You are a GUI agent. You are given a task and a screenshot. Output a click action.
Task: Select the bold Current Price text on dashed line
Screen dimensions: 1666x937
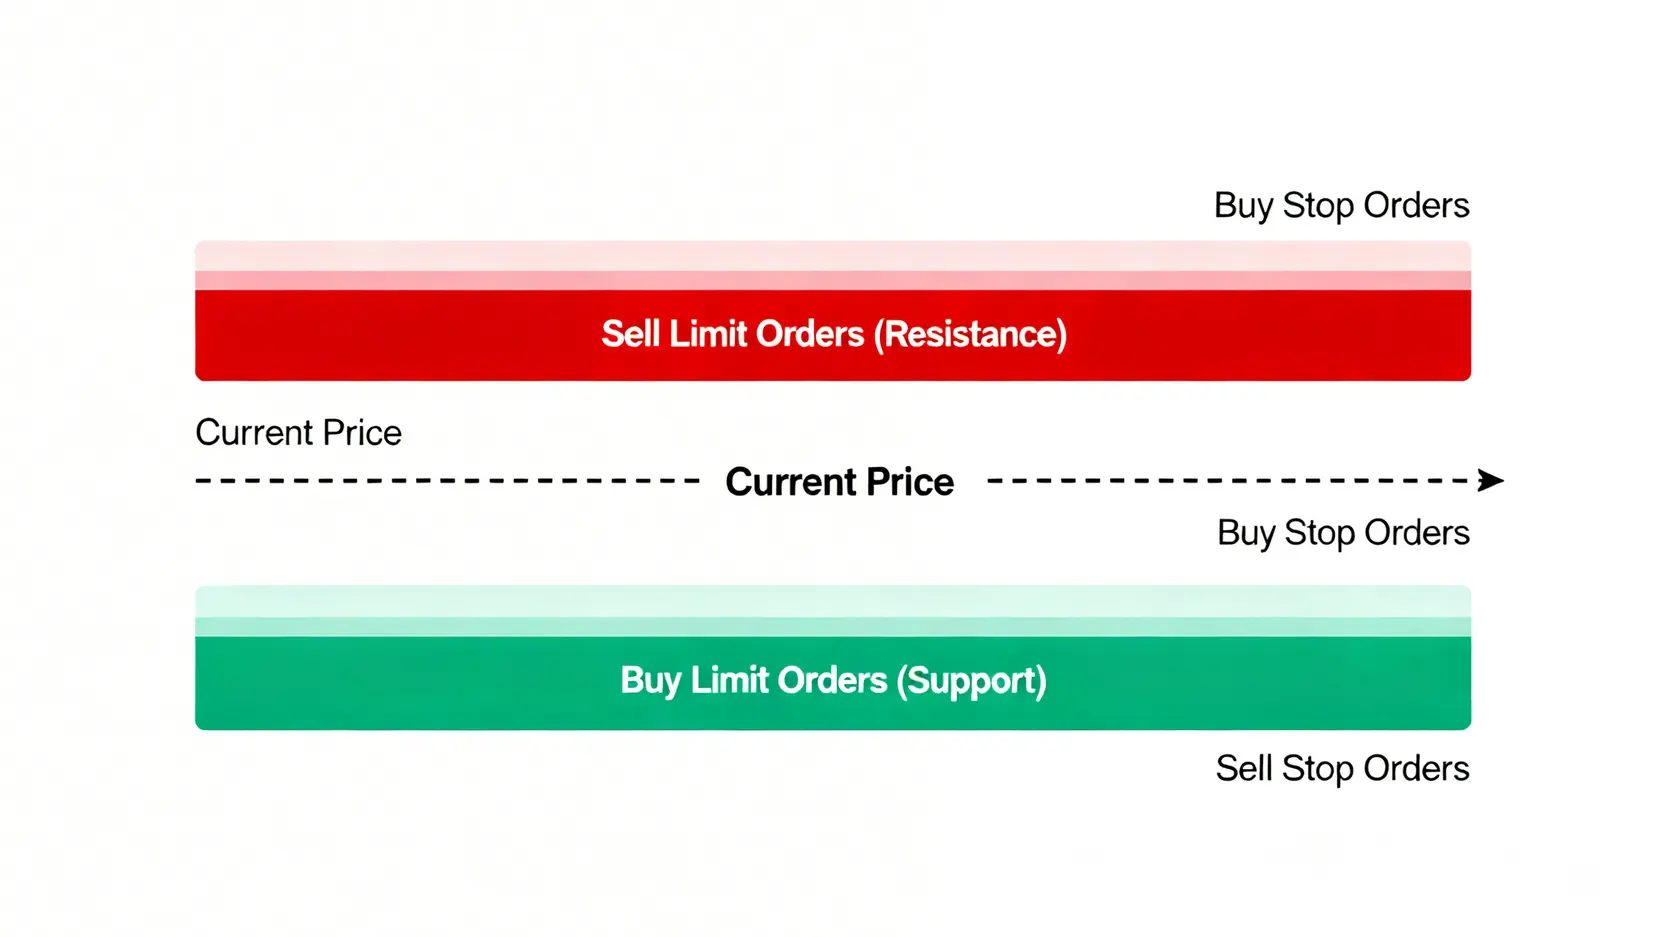point(840,482)
